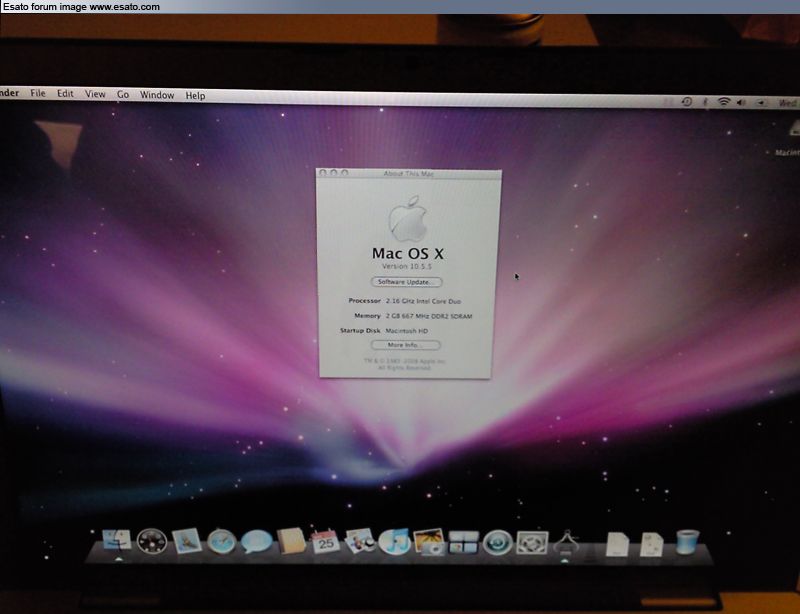Click Version 10.5.5 text
Screen dimensions: 800x614
coord(407,266)
